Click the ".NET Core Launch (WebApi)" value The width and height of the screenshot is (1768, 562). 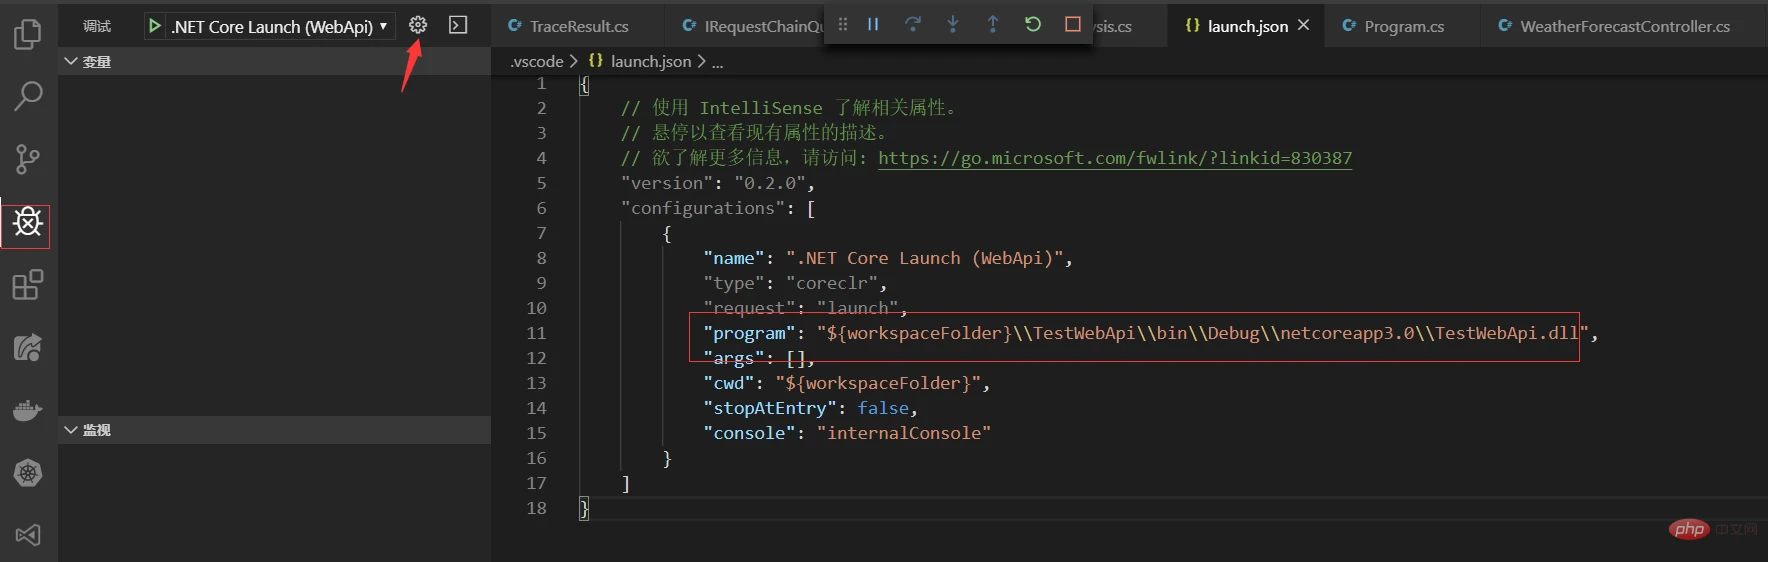click(925, 258)
